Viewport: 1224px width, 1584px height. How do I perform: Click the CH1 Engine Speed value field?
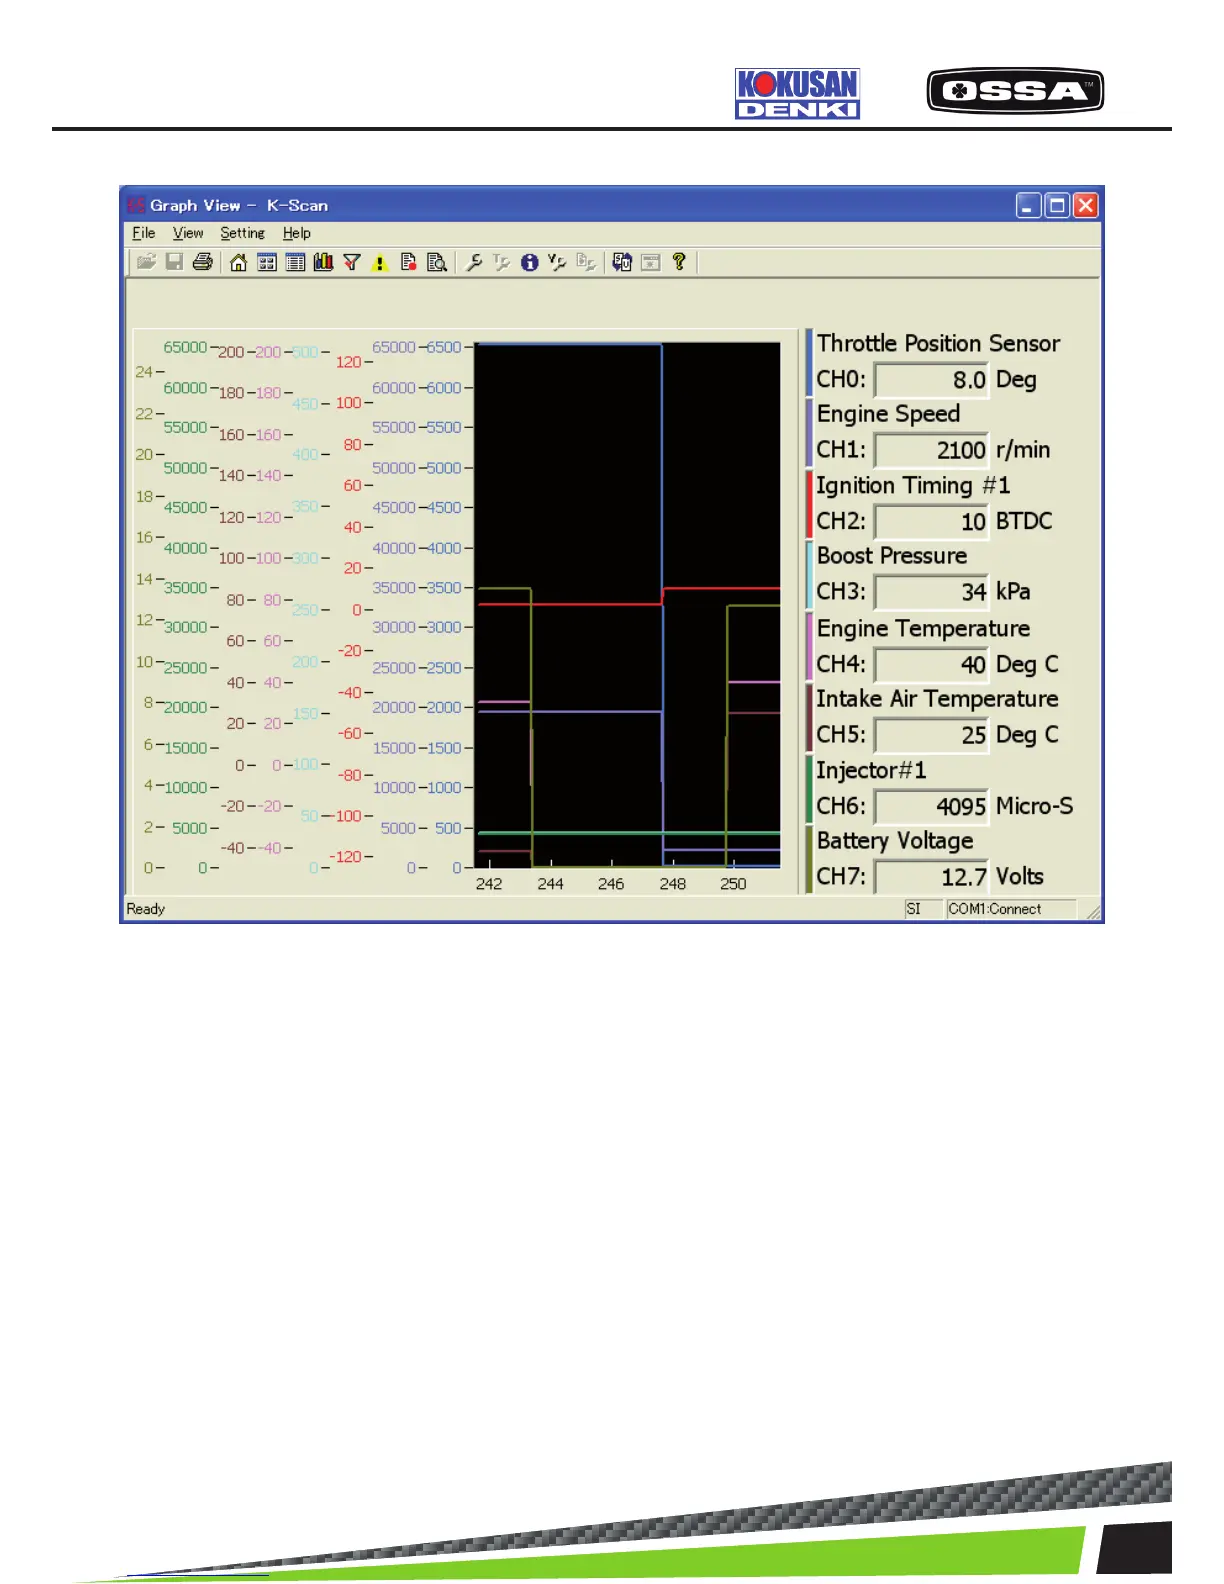[x=931, y=450]
